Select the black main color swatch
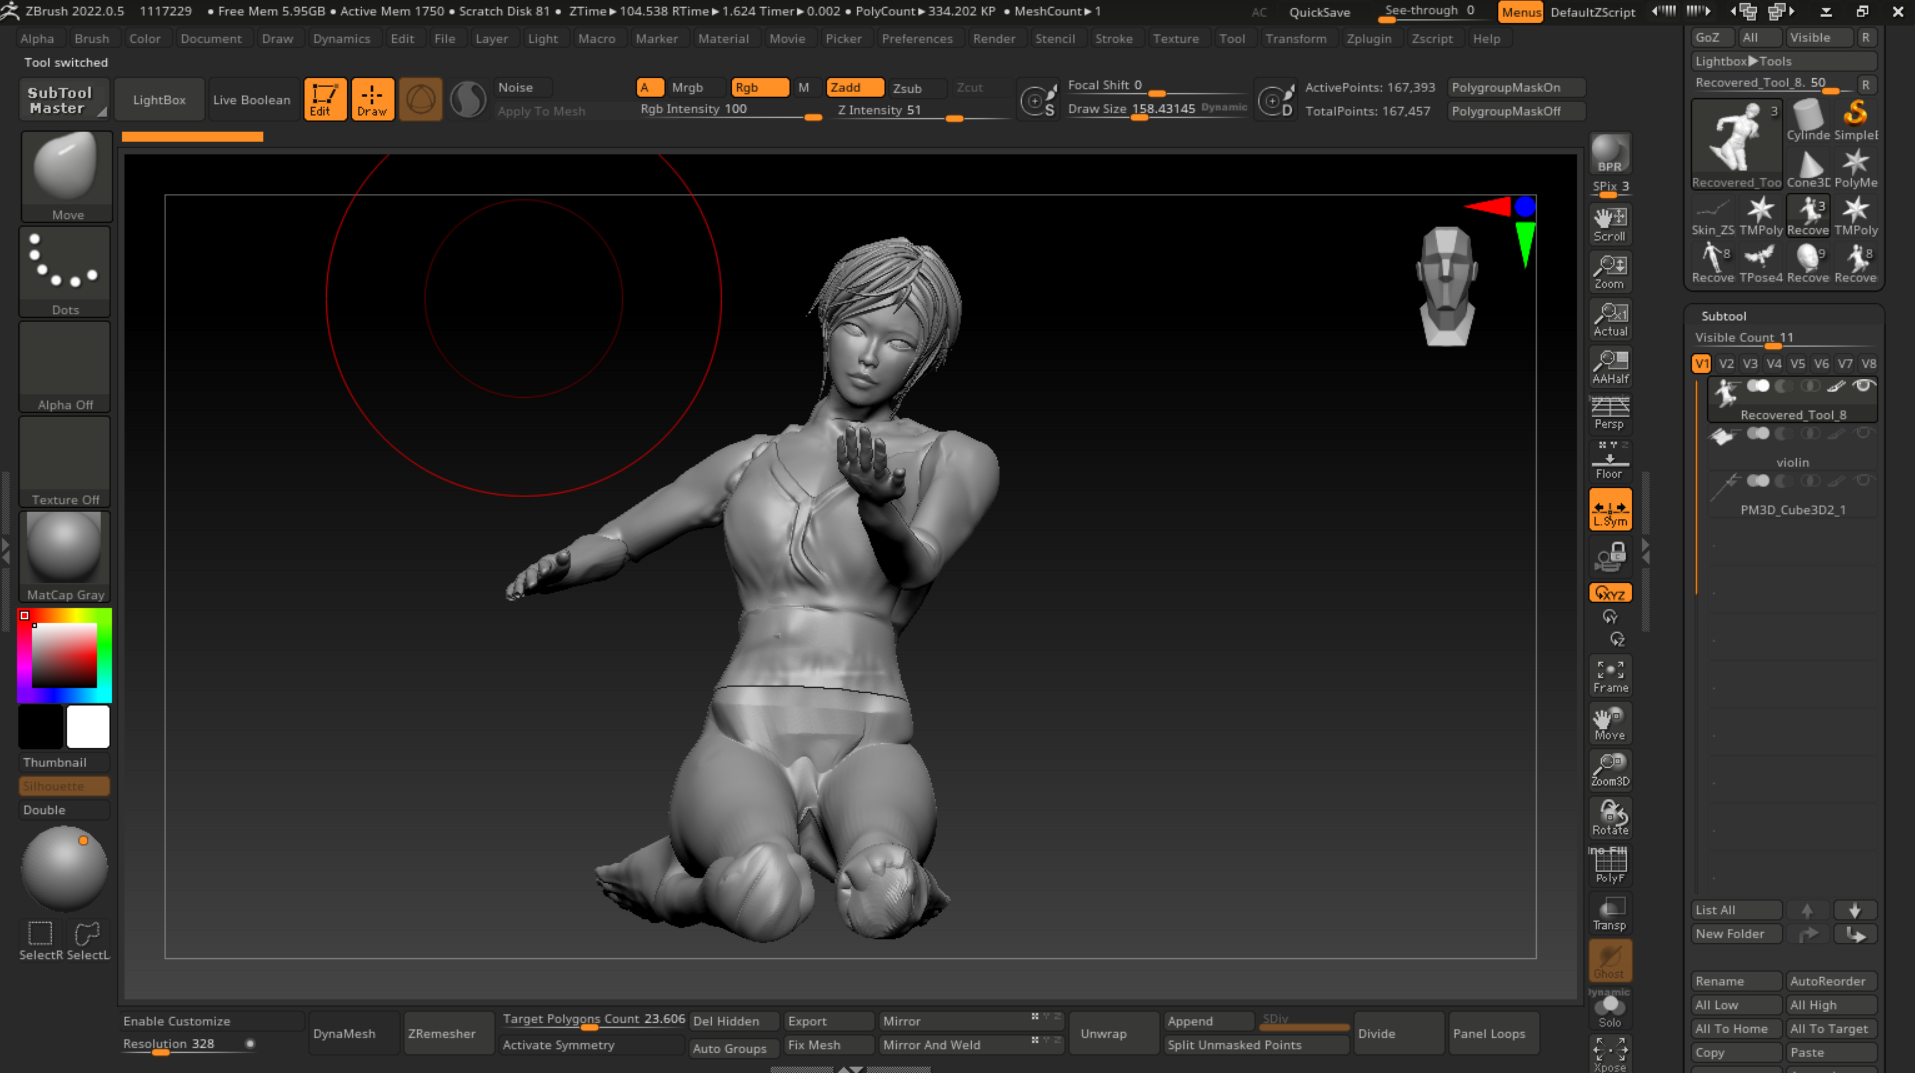Image resolution: width=1915 pixels, height=1073 pixels. click(41, 727)
